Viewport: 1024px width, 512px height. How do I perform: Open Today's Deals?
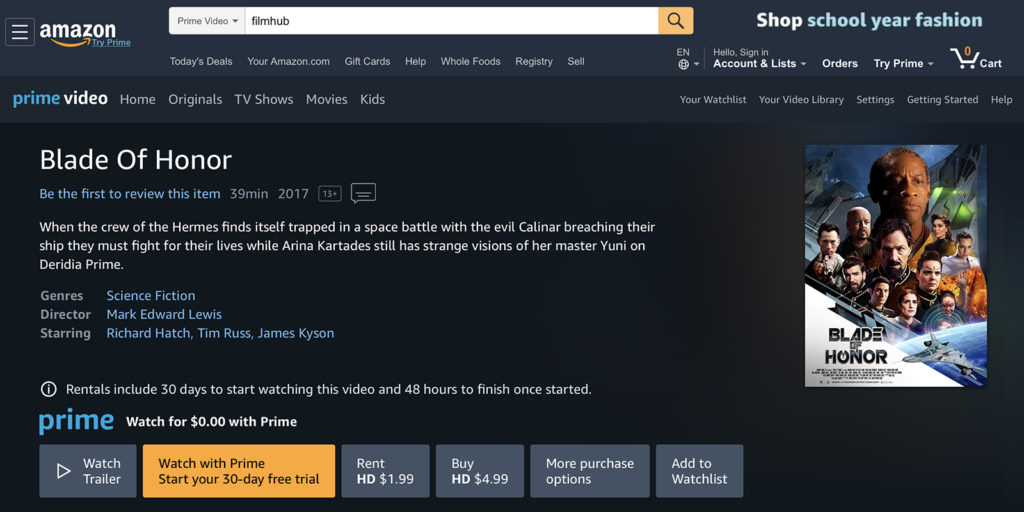pyautogui.click(x=201, y=61)
